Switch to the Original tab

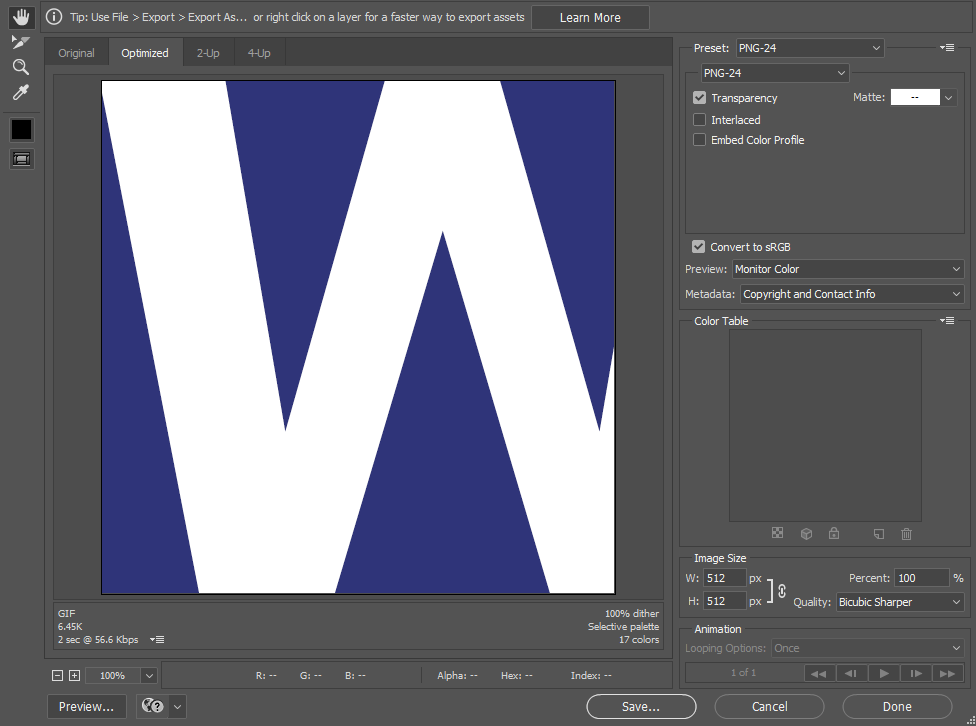[x=77, y=53]
